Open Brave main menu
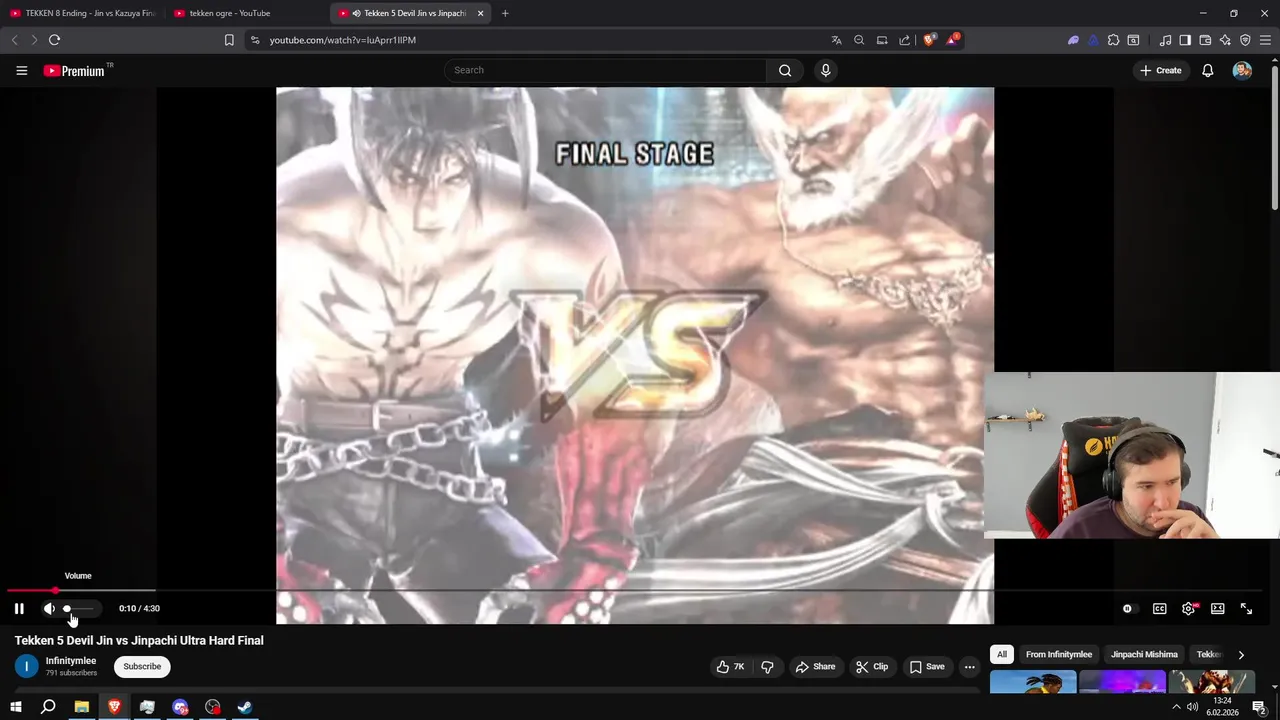Viewport: 1280px width, 720px height. 1265,40
